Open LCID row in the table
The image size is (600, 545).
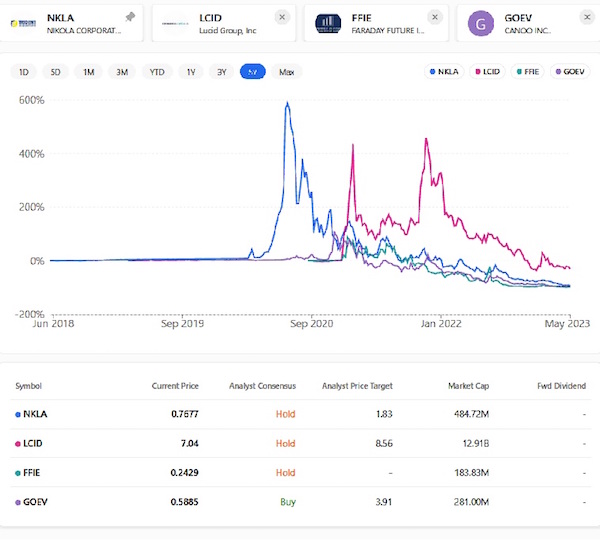(301, 444)
